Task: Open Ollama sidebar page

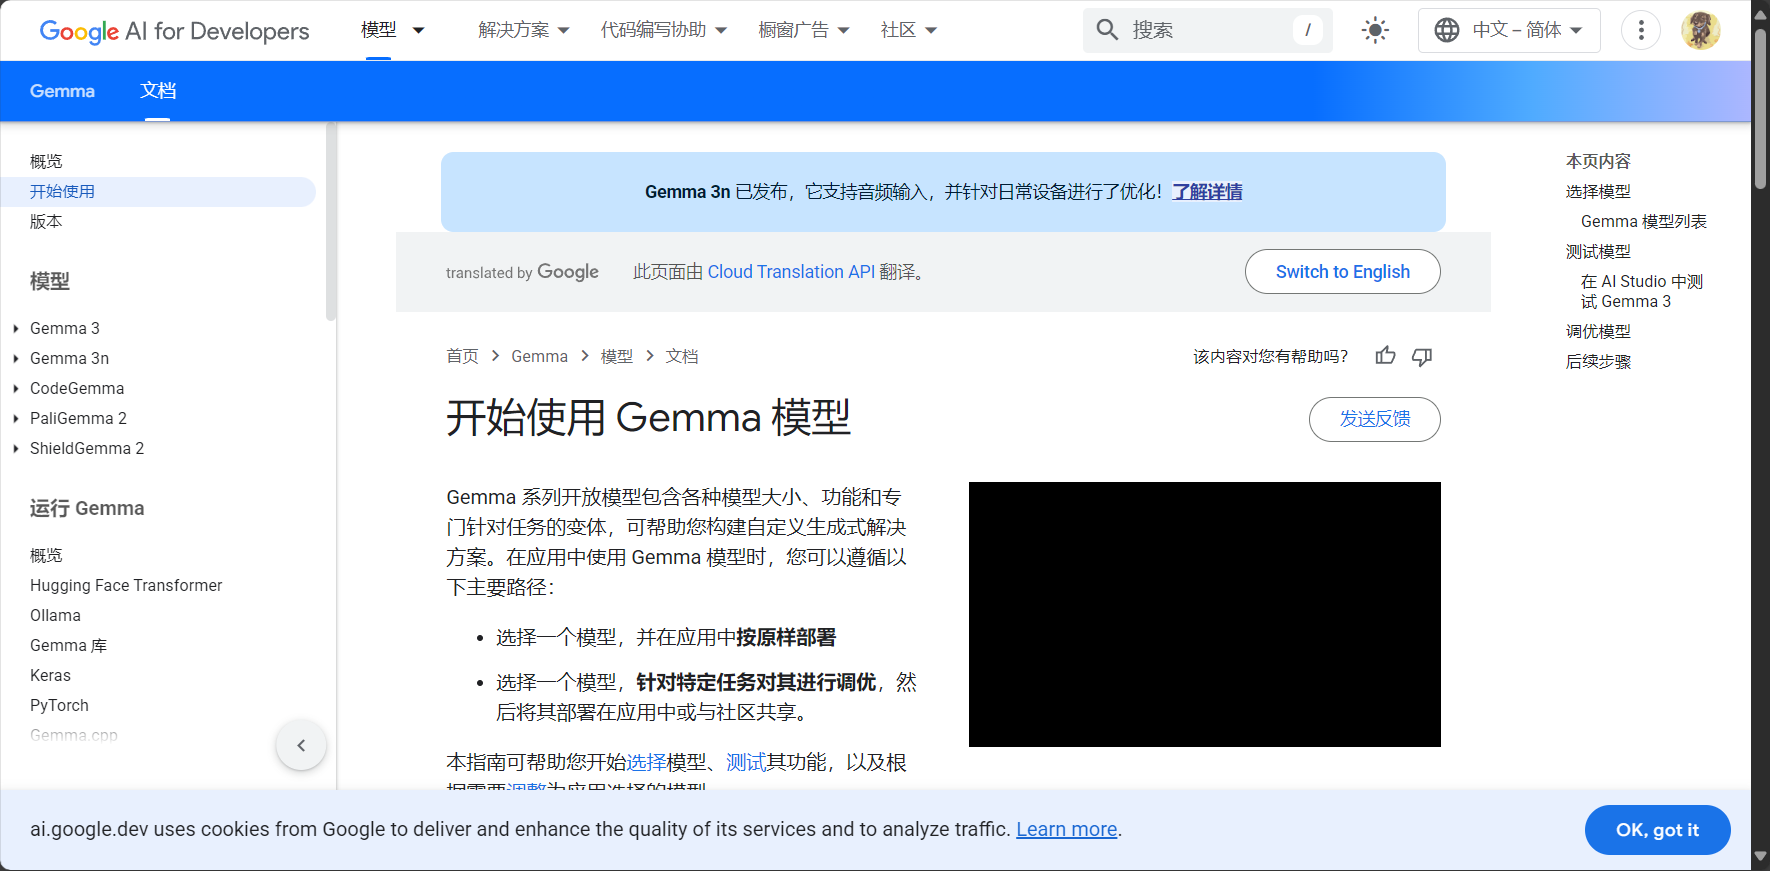Action: (55, 615)
